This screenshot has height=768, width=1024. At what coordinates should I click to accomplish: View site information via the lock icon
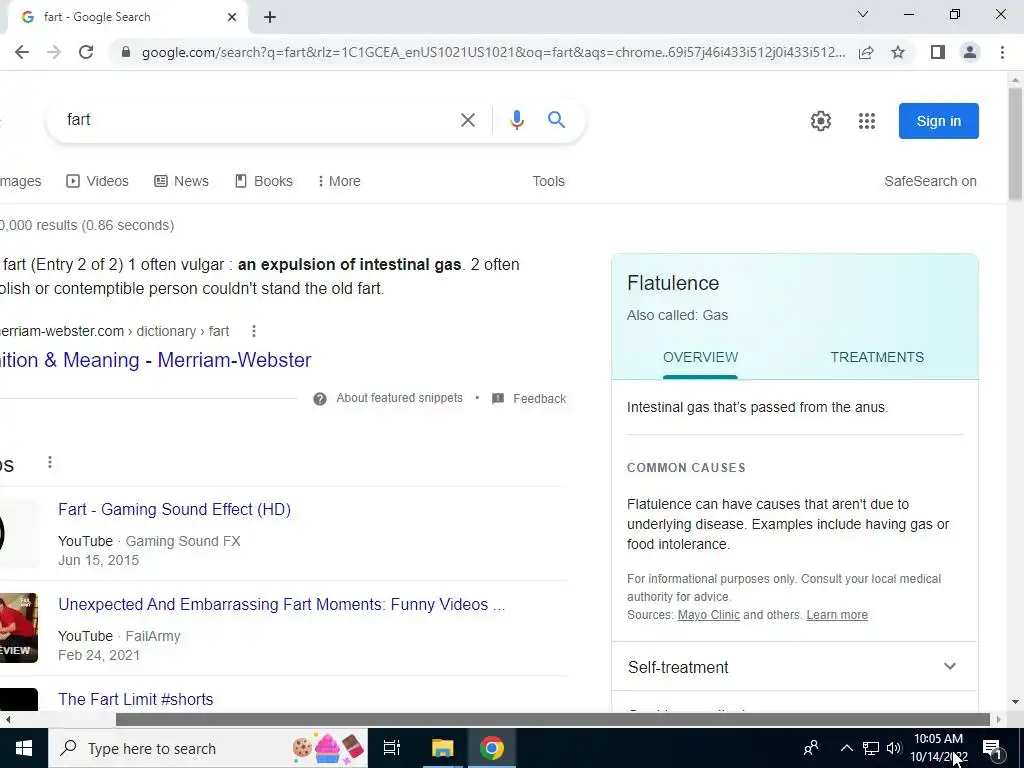(x=126, y=52)
